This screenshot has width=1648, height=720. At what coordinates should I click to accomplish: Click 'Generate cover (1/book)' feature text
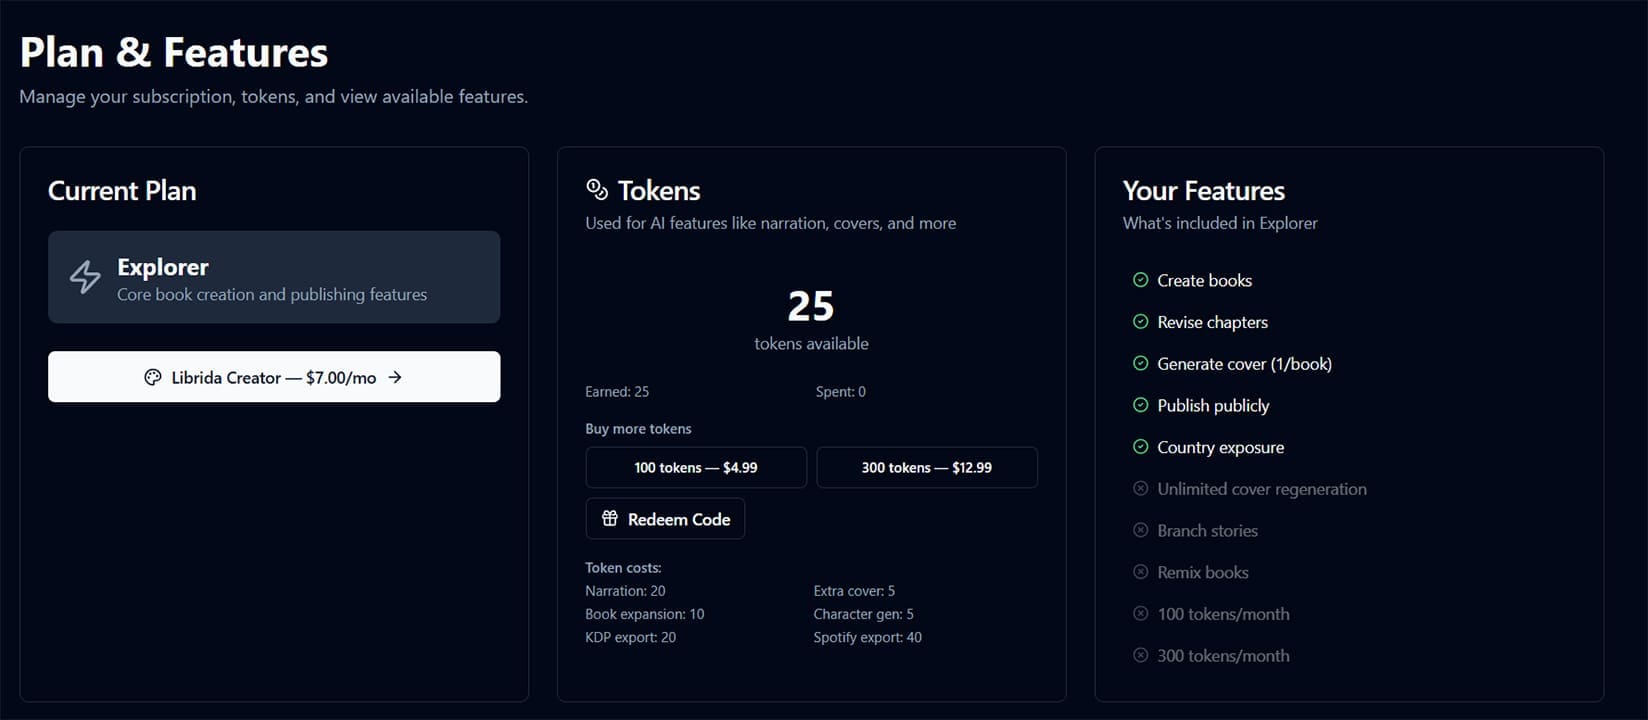[1245, 364]
